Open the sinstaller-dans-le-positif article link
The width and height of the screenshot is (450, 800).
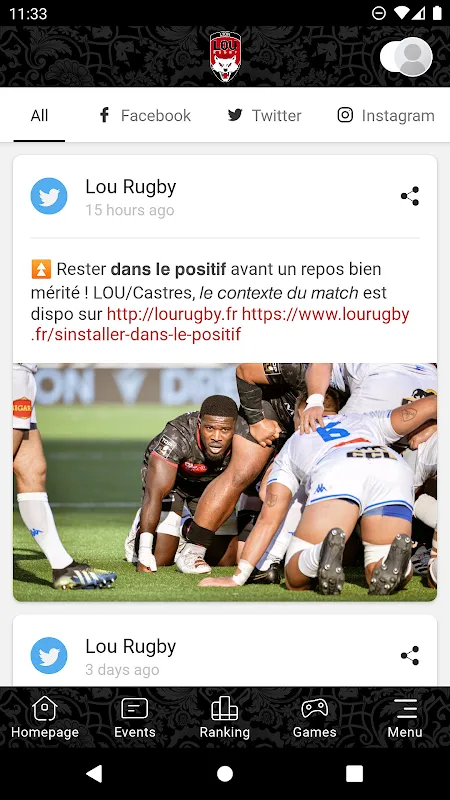[x=220, y=324]
